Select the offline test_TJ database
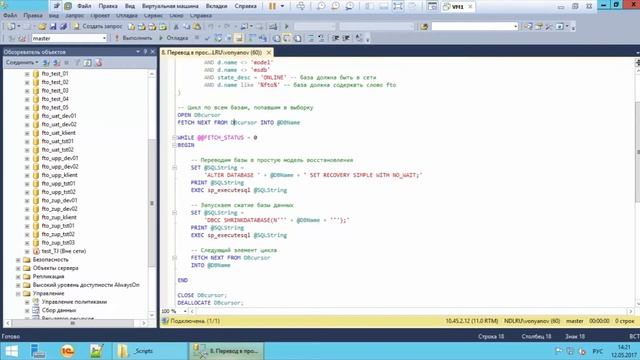Screen dimensions: 640x360 tap(64, 251)
